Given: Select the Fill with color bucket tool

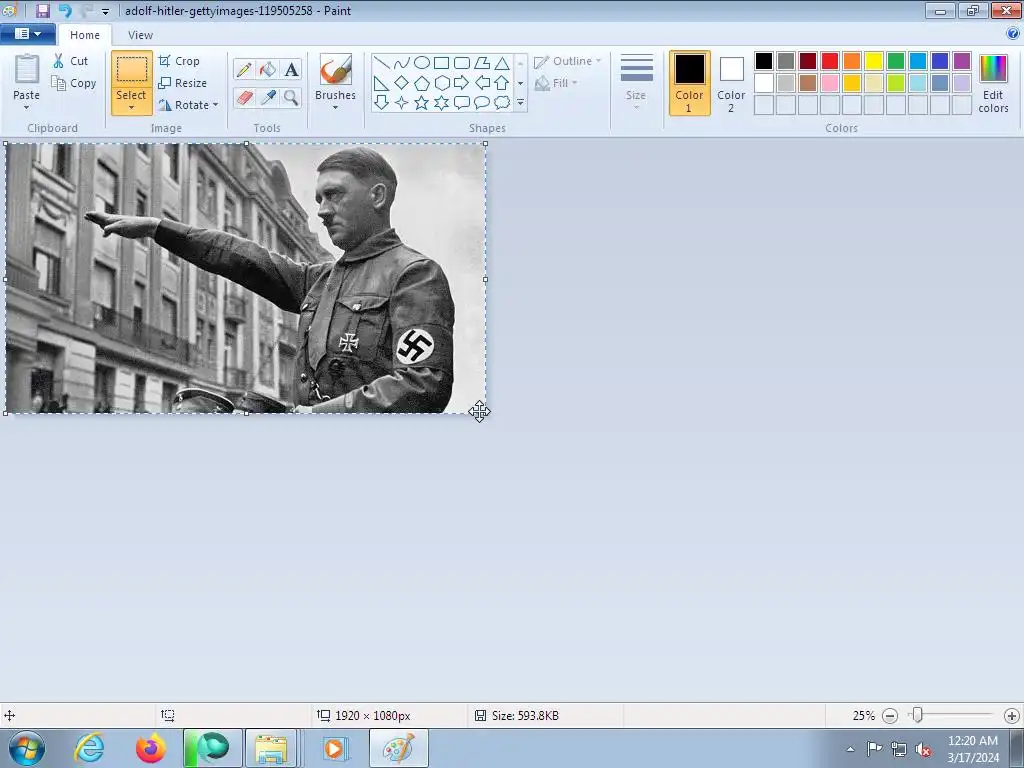Looking at the screenshot, I should (x=268, y=69).
